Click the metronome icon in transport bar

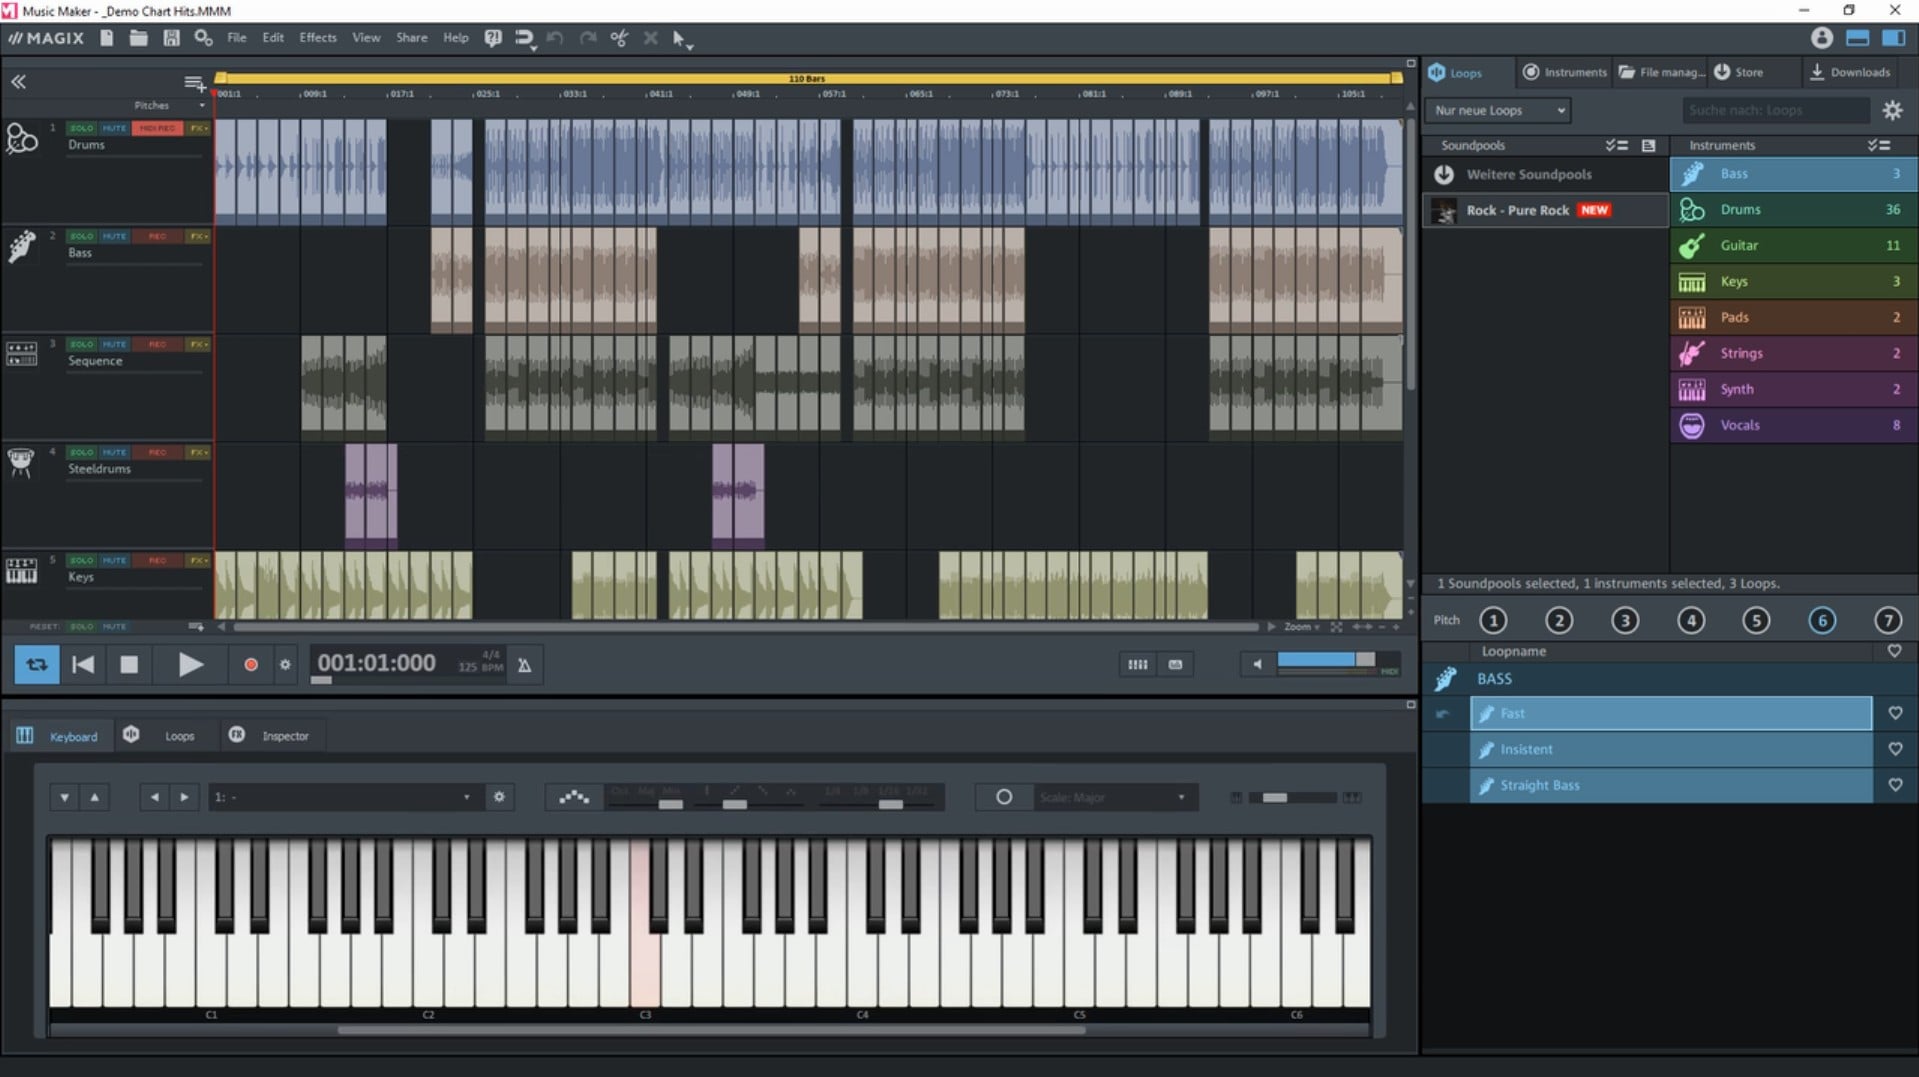[524, 665]
